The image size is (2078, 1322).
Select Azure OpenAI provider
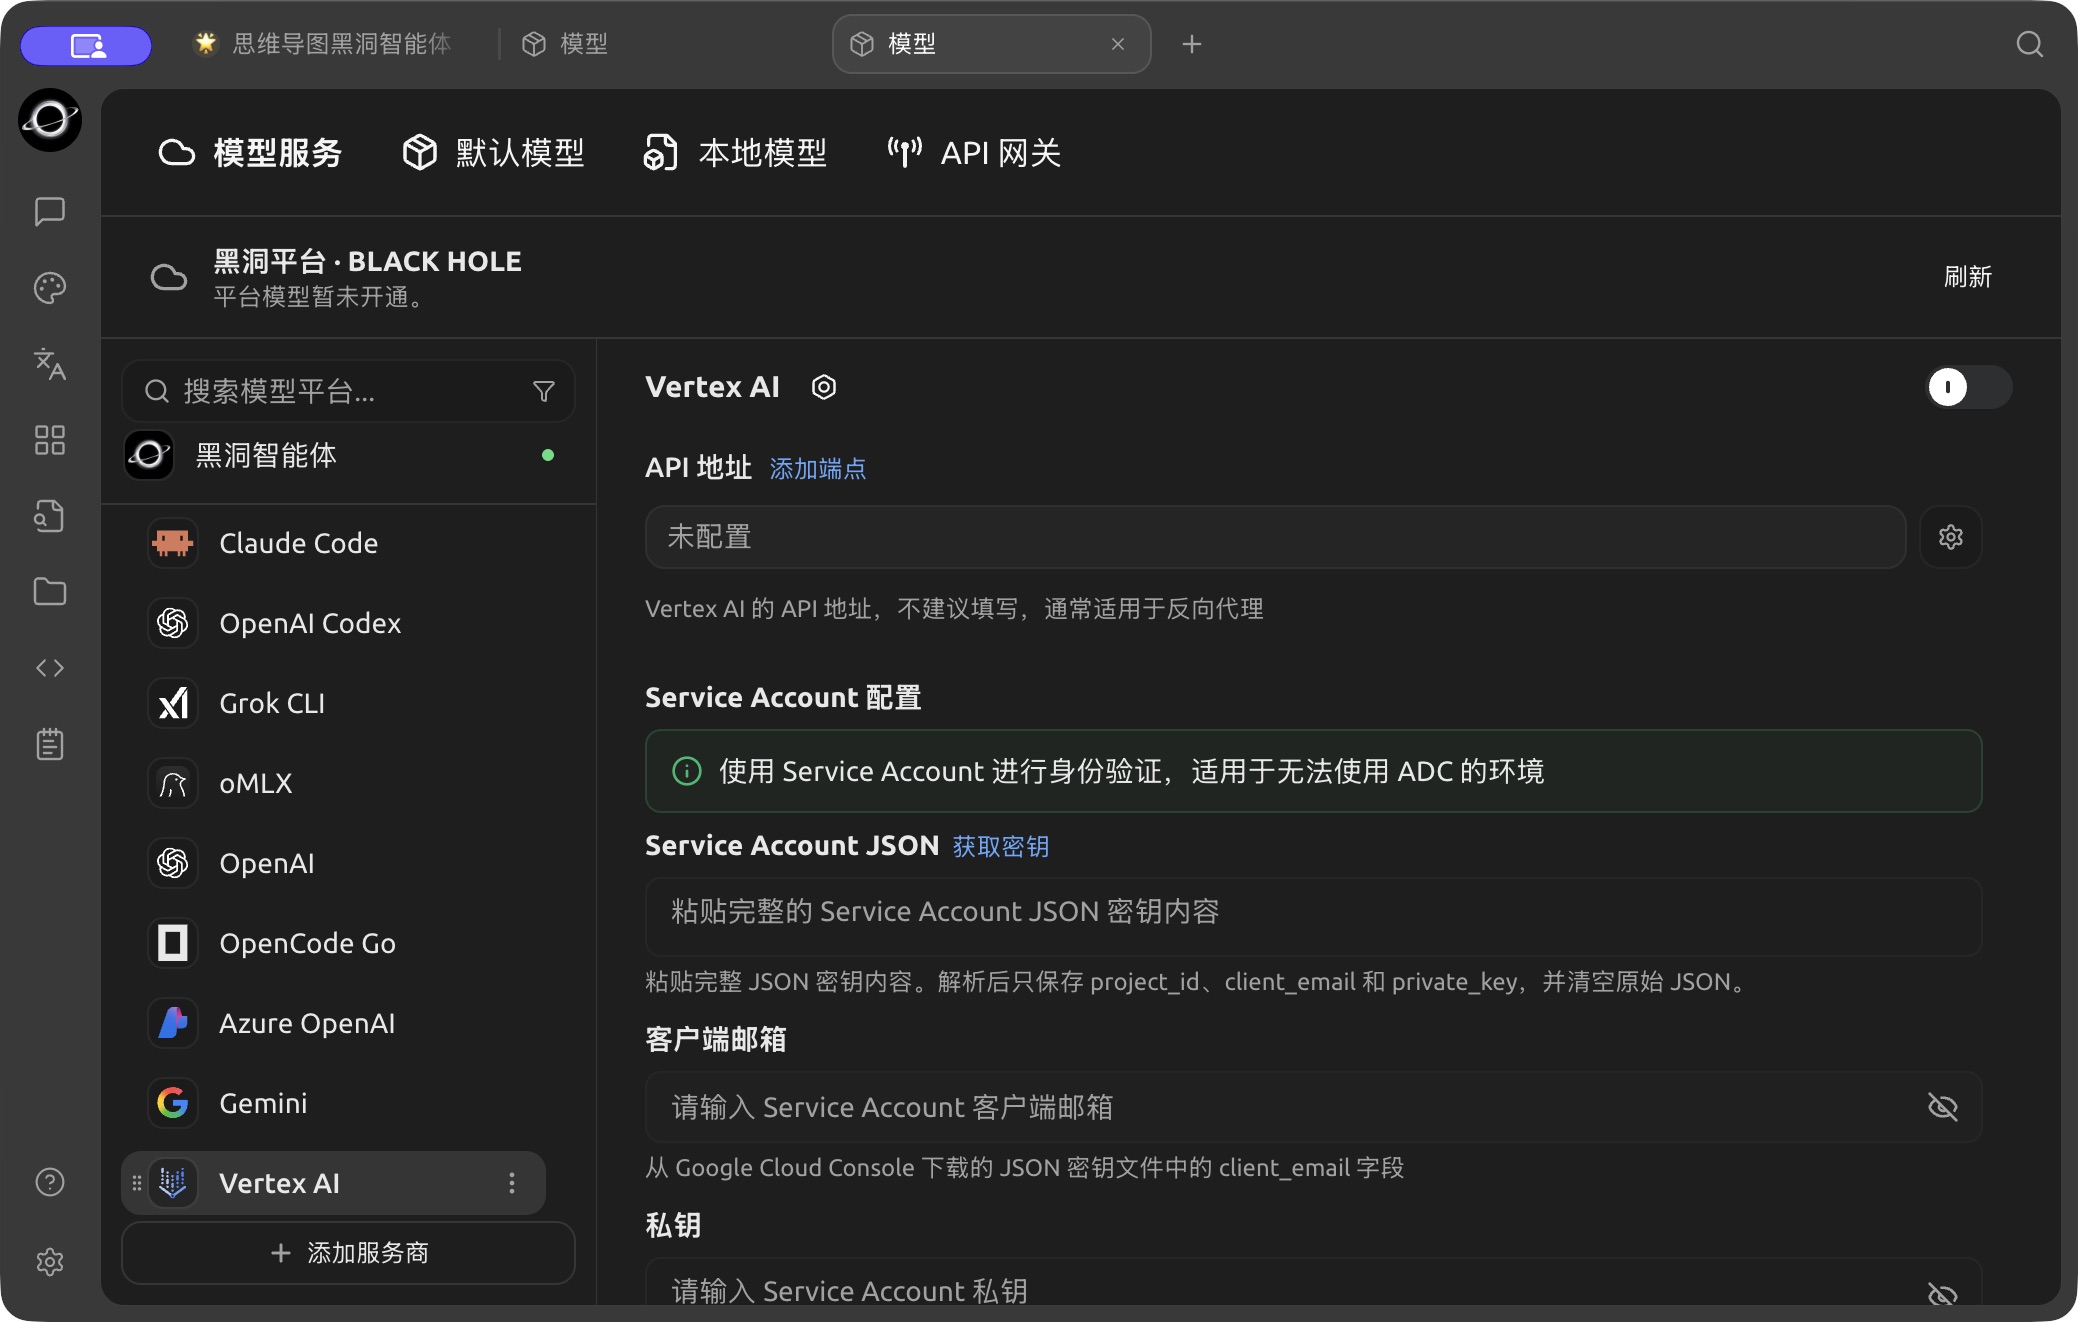coord(334,1023)
